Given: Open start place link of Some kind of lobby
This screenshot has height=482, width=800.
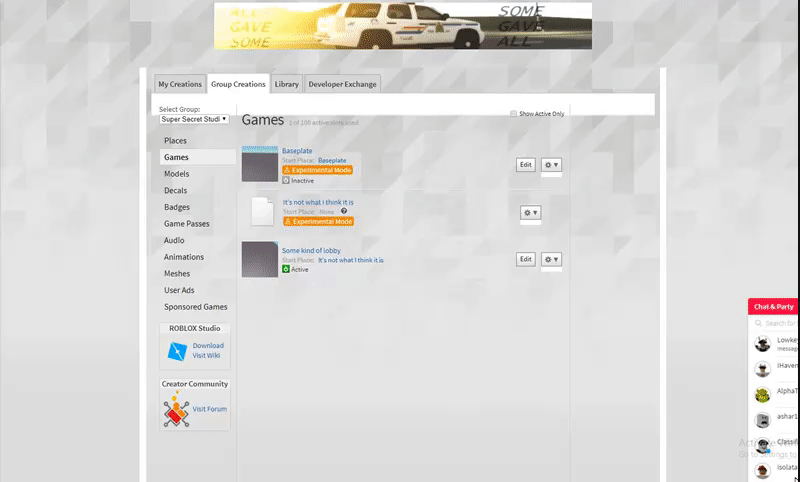Looking at the screenshot, I should coord(351,260).
